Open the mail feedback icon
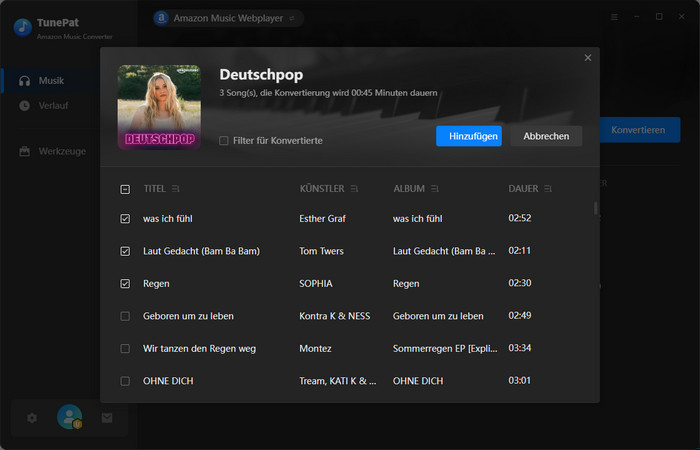 point(107,418)
